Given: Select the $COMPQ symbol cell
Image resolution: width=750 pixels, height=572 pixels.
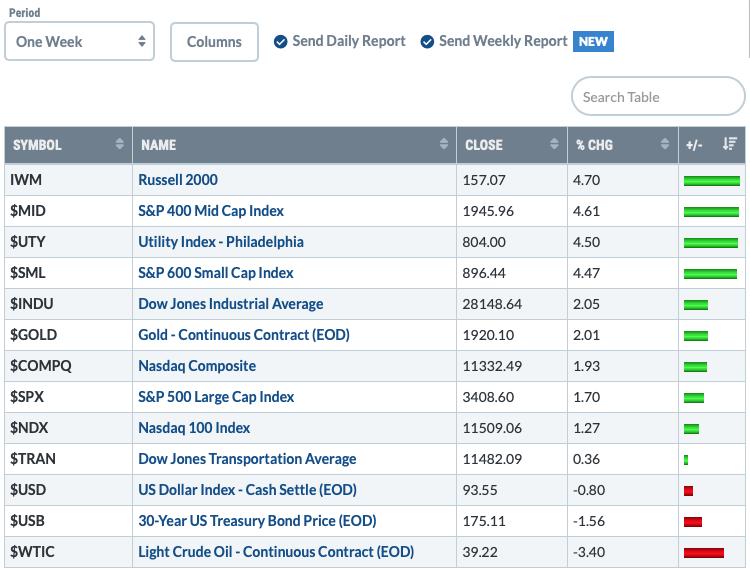Looking at the screenshot, I should [x=68, y=366].
